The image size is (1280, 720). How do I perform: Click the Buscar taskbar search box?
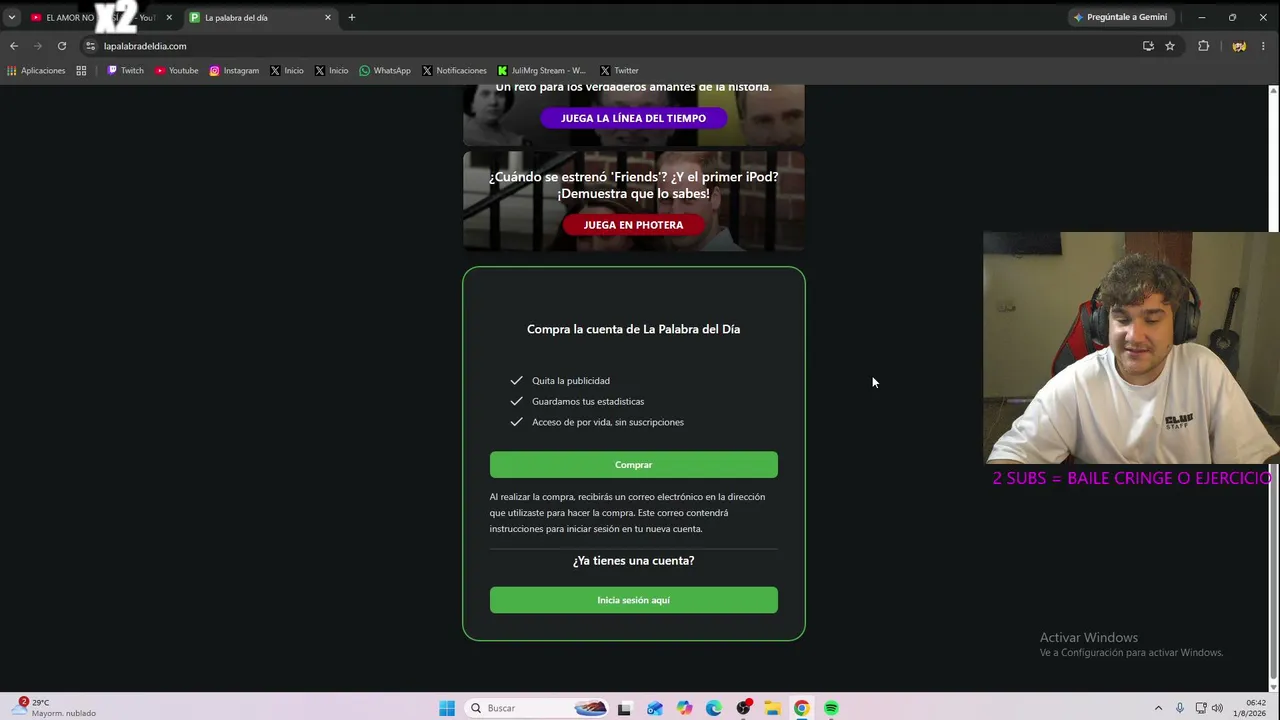[538, 708]
